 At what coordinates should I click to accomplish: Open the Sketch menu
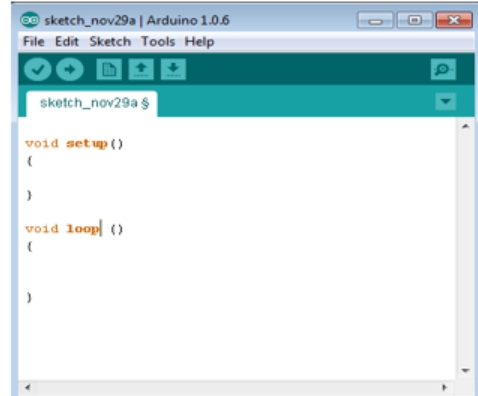(110, 42)
